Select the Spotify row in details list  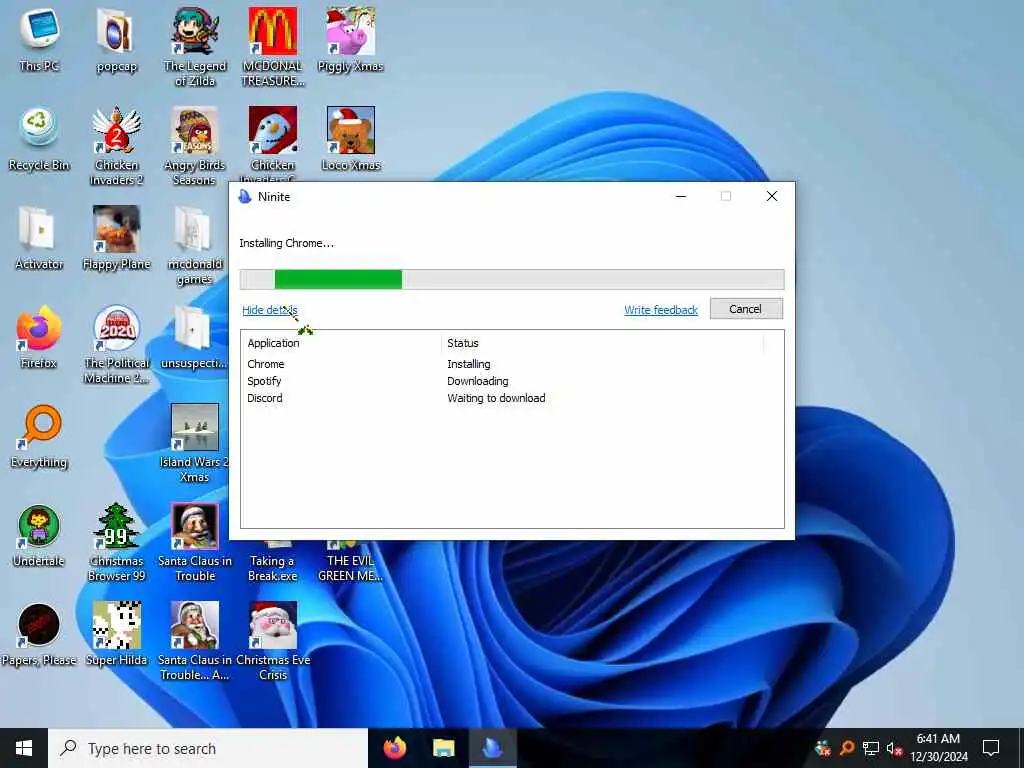pyautogui.click(x=512, y=381)
